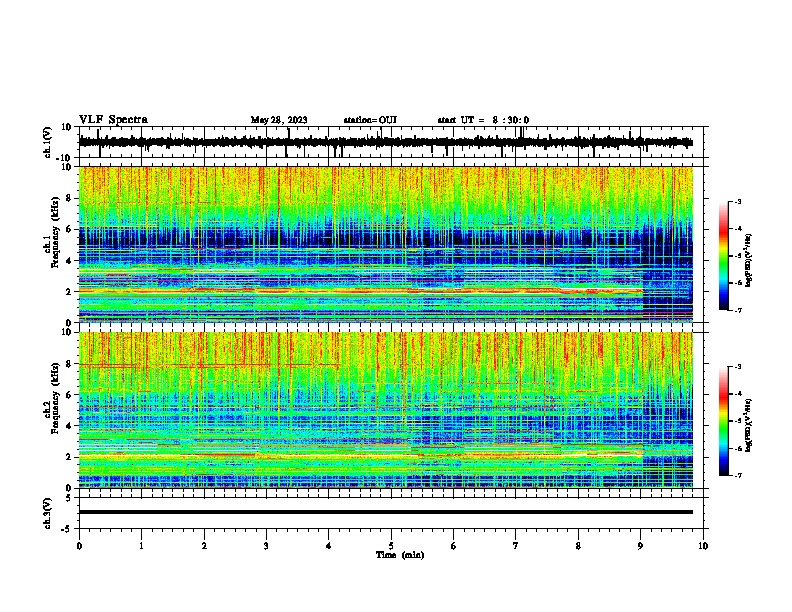This screenshot has height=612, width=792.
Task: Click the "ch.1(V)" axis label
Action: (x=48, y=142)
